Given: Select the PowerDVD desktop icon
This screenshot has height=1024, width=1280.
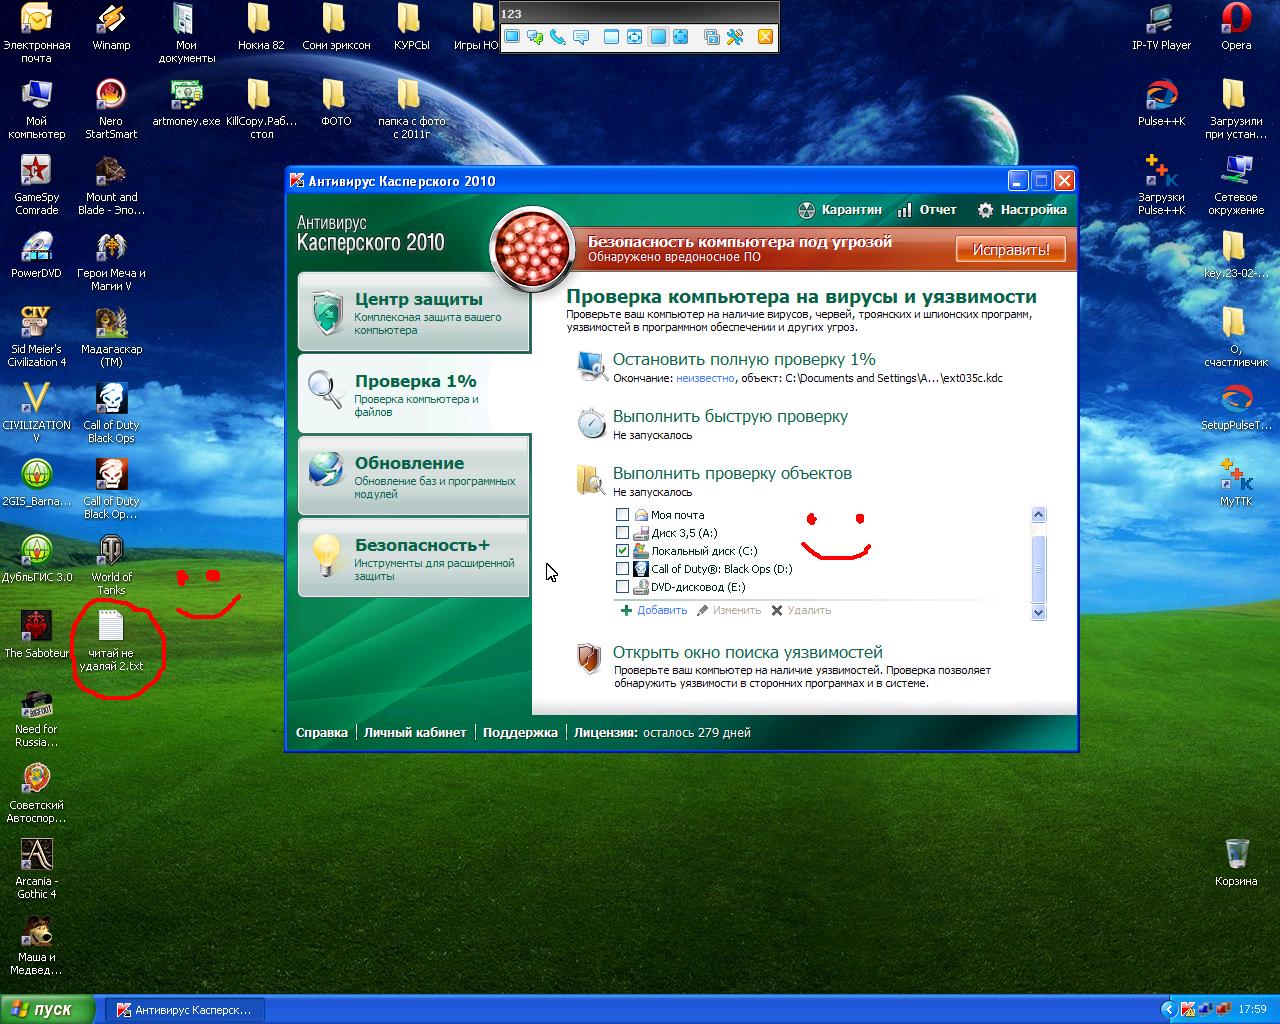Looking at the screenshot, I should (x=36, y=255).
